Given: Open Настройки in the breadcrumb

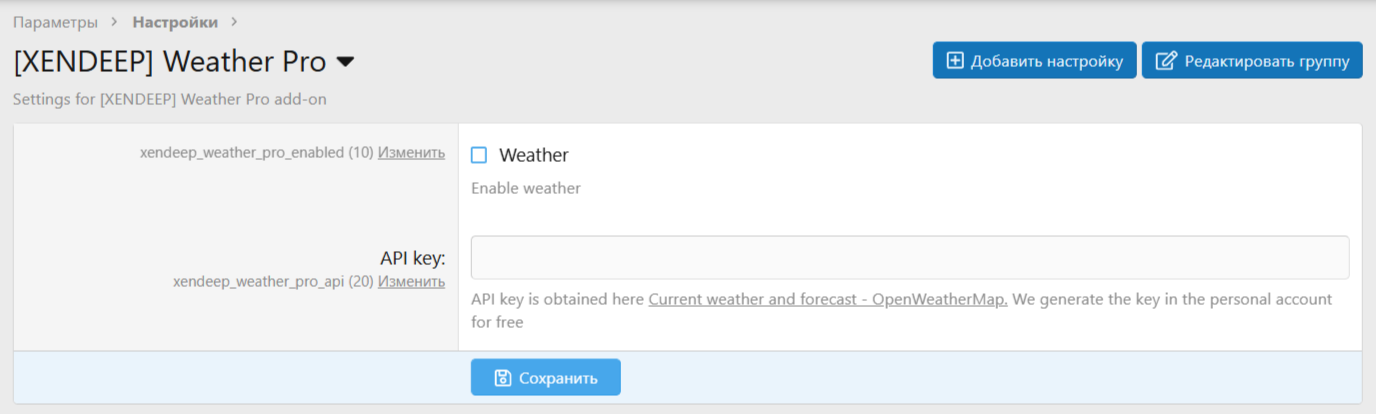Looking at the screenshot, I should 175,22.
